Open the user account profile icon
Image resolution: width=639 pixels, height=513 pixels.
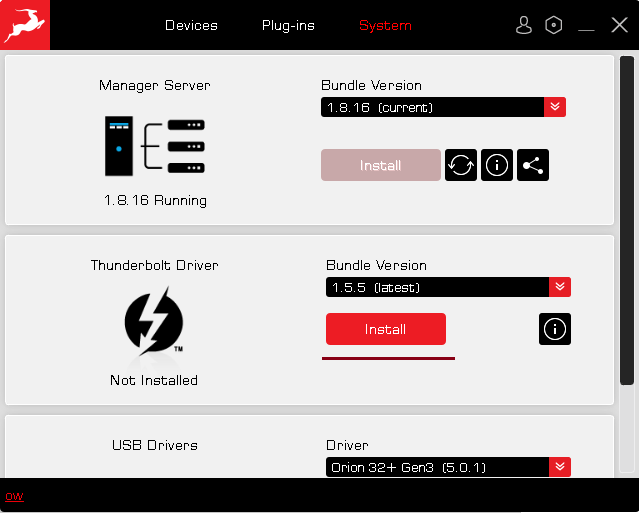pos(524,25)
